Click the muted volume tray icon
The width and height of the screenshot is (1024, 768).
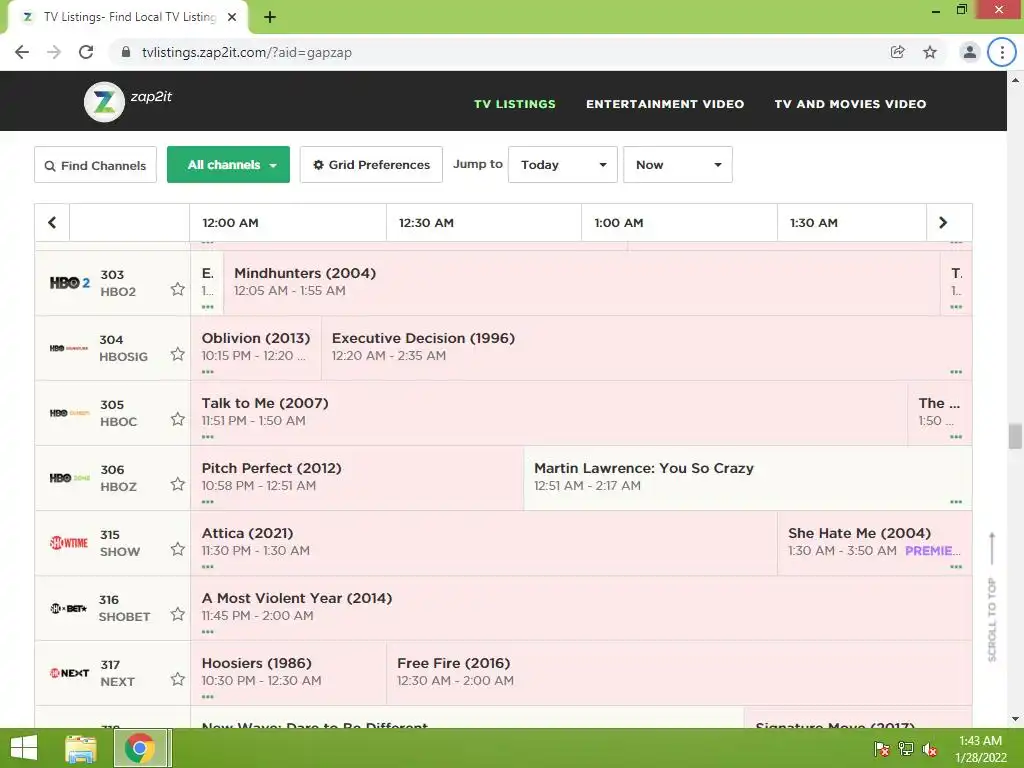pyautogui.click(x=930, y=749)
